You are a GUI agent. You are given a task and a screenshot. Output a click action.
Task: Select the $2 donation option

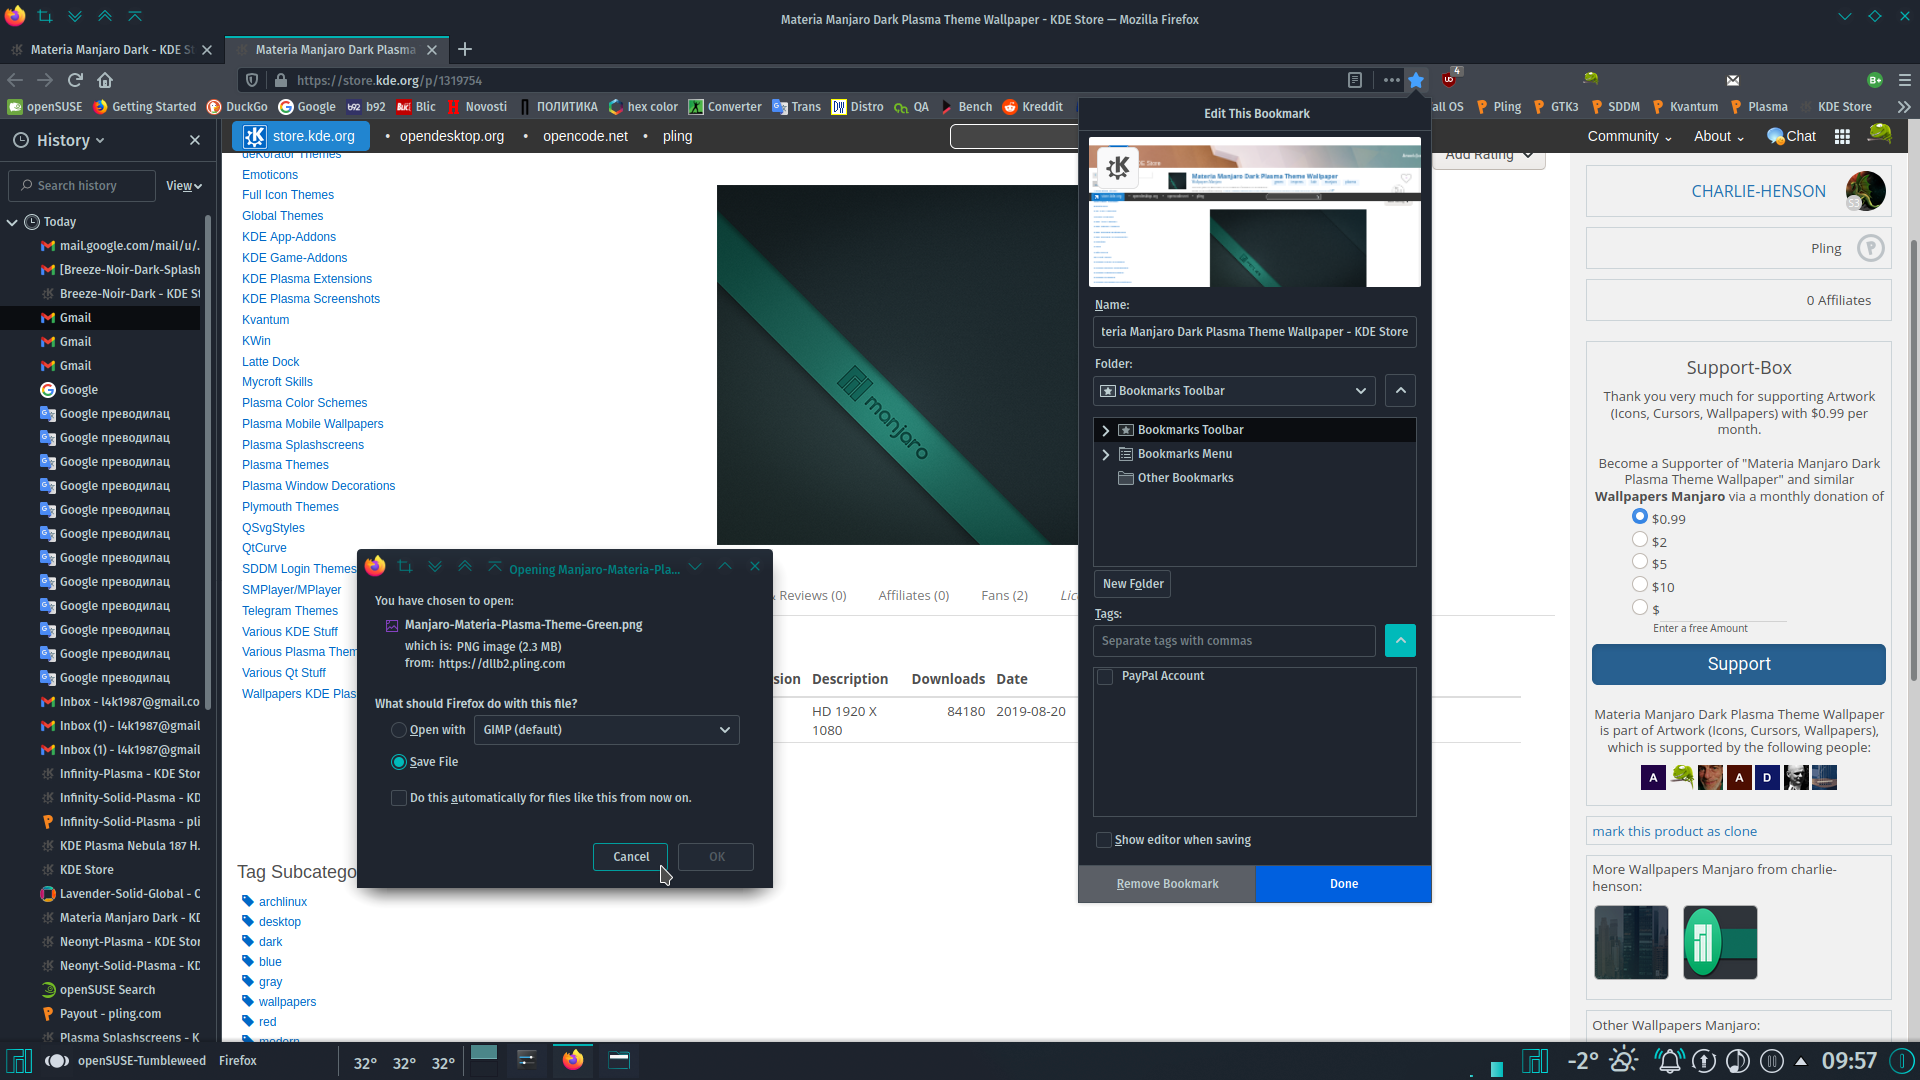coord(1640,539)
